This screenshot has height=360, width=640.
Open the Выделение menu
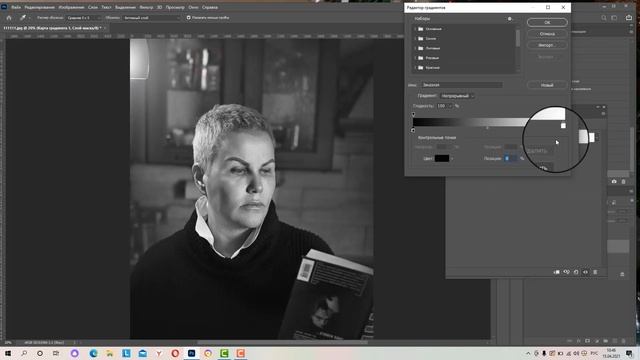[125, 7]
